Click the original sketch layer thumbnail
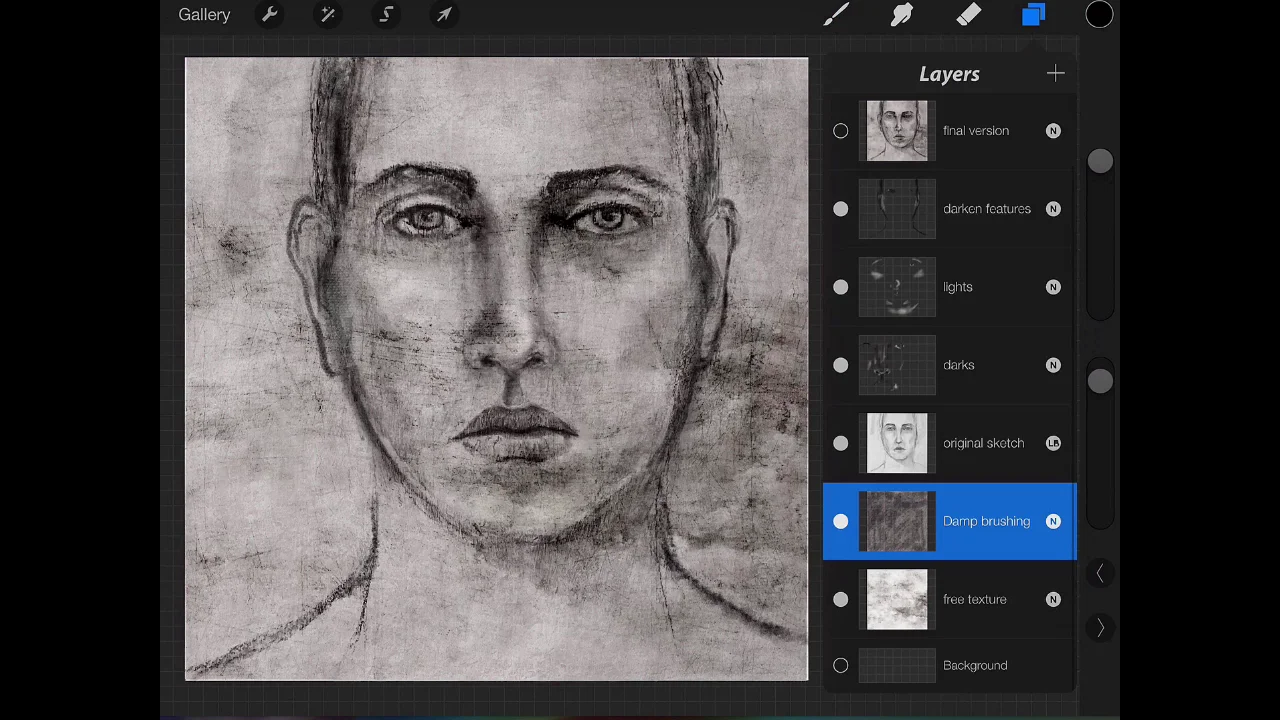 (897, 443)
